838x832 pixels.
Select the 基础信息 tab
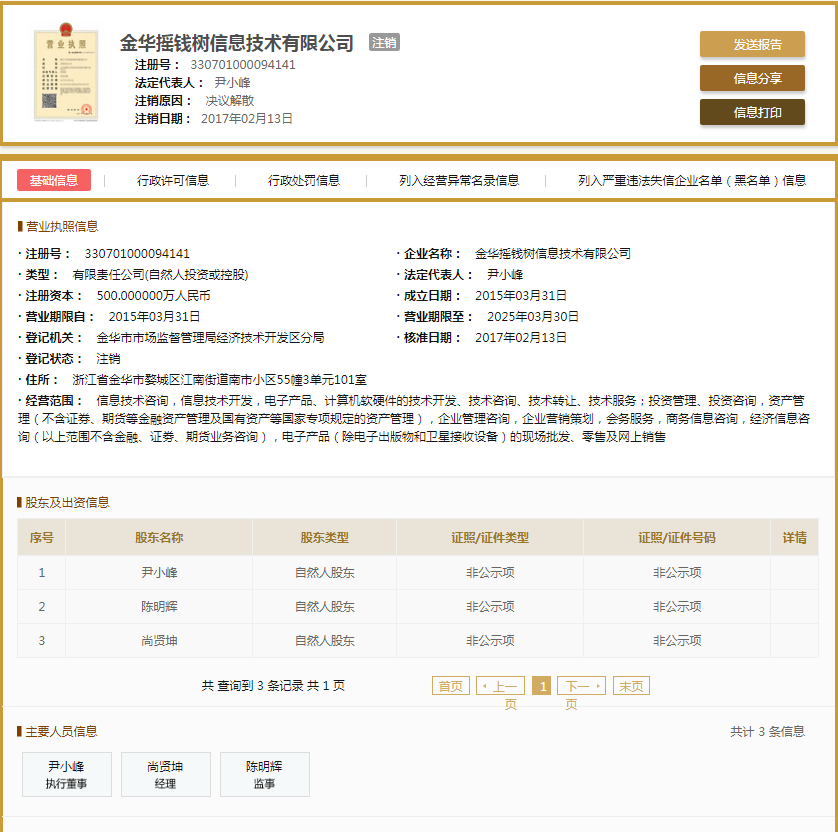[x=54, y=180]
